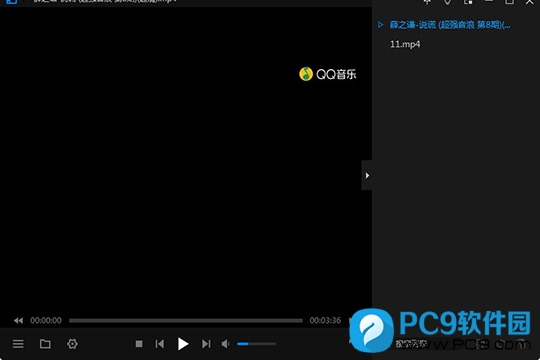
Task: Seek along the video progress bar
Action: tap(186, 321)
